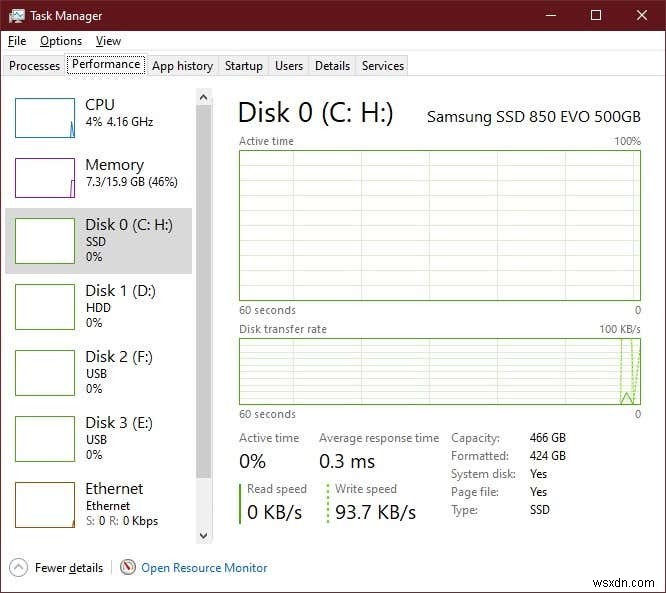Select the Disk 2 (F:) mini graph
The image size is (666, 593).
pyautogui.click(x=45, y=373)
